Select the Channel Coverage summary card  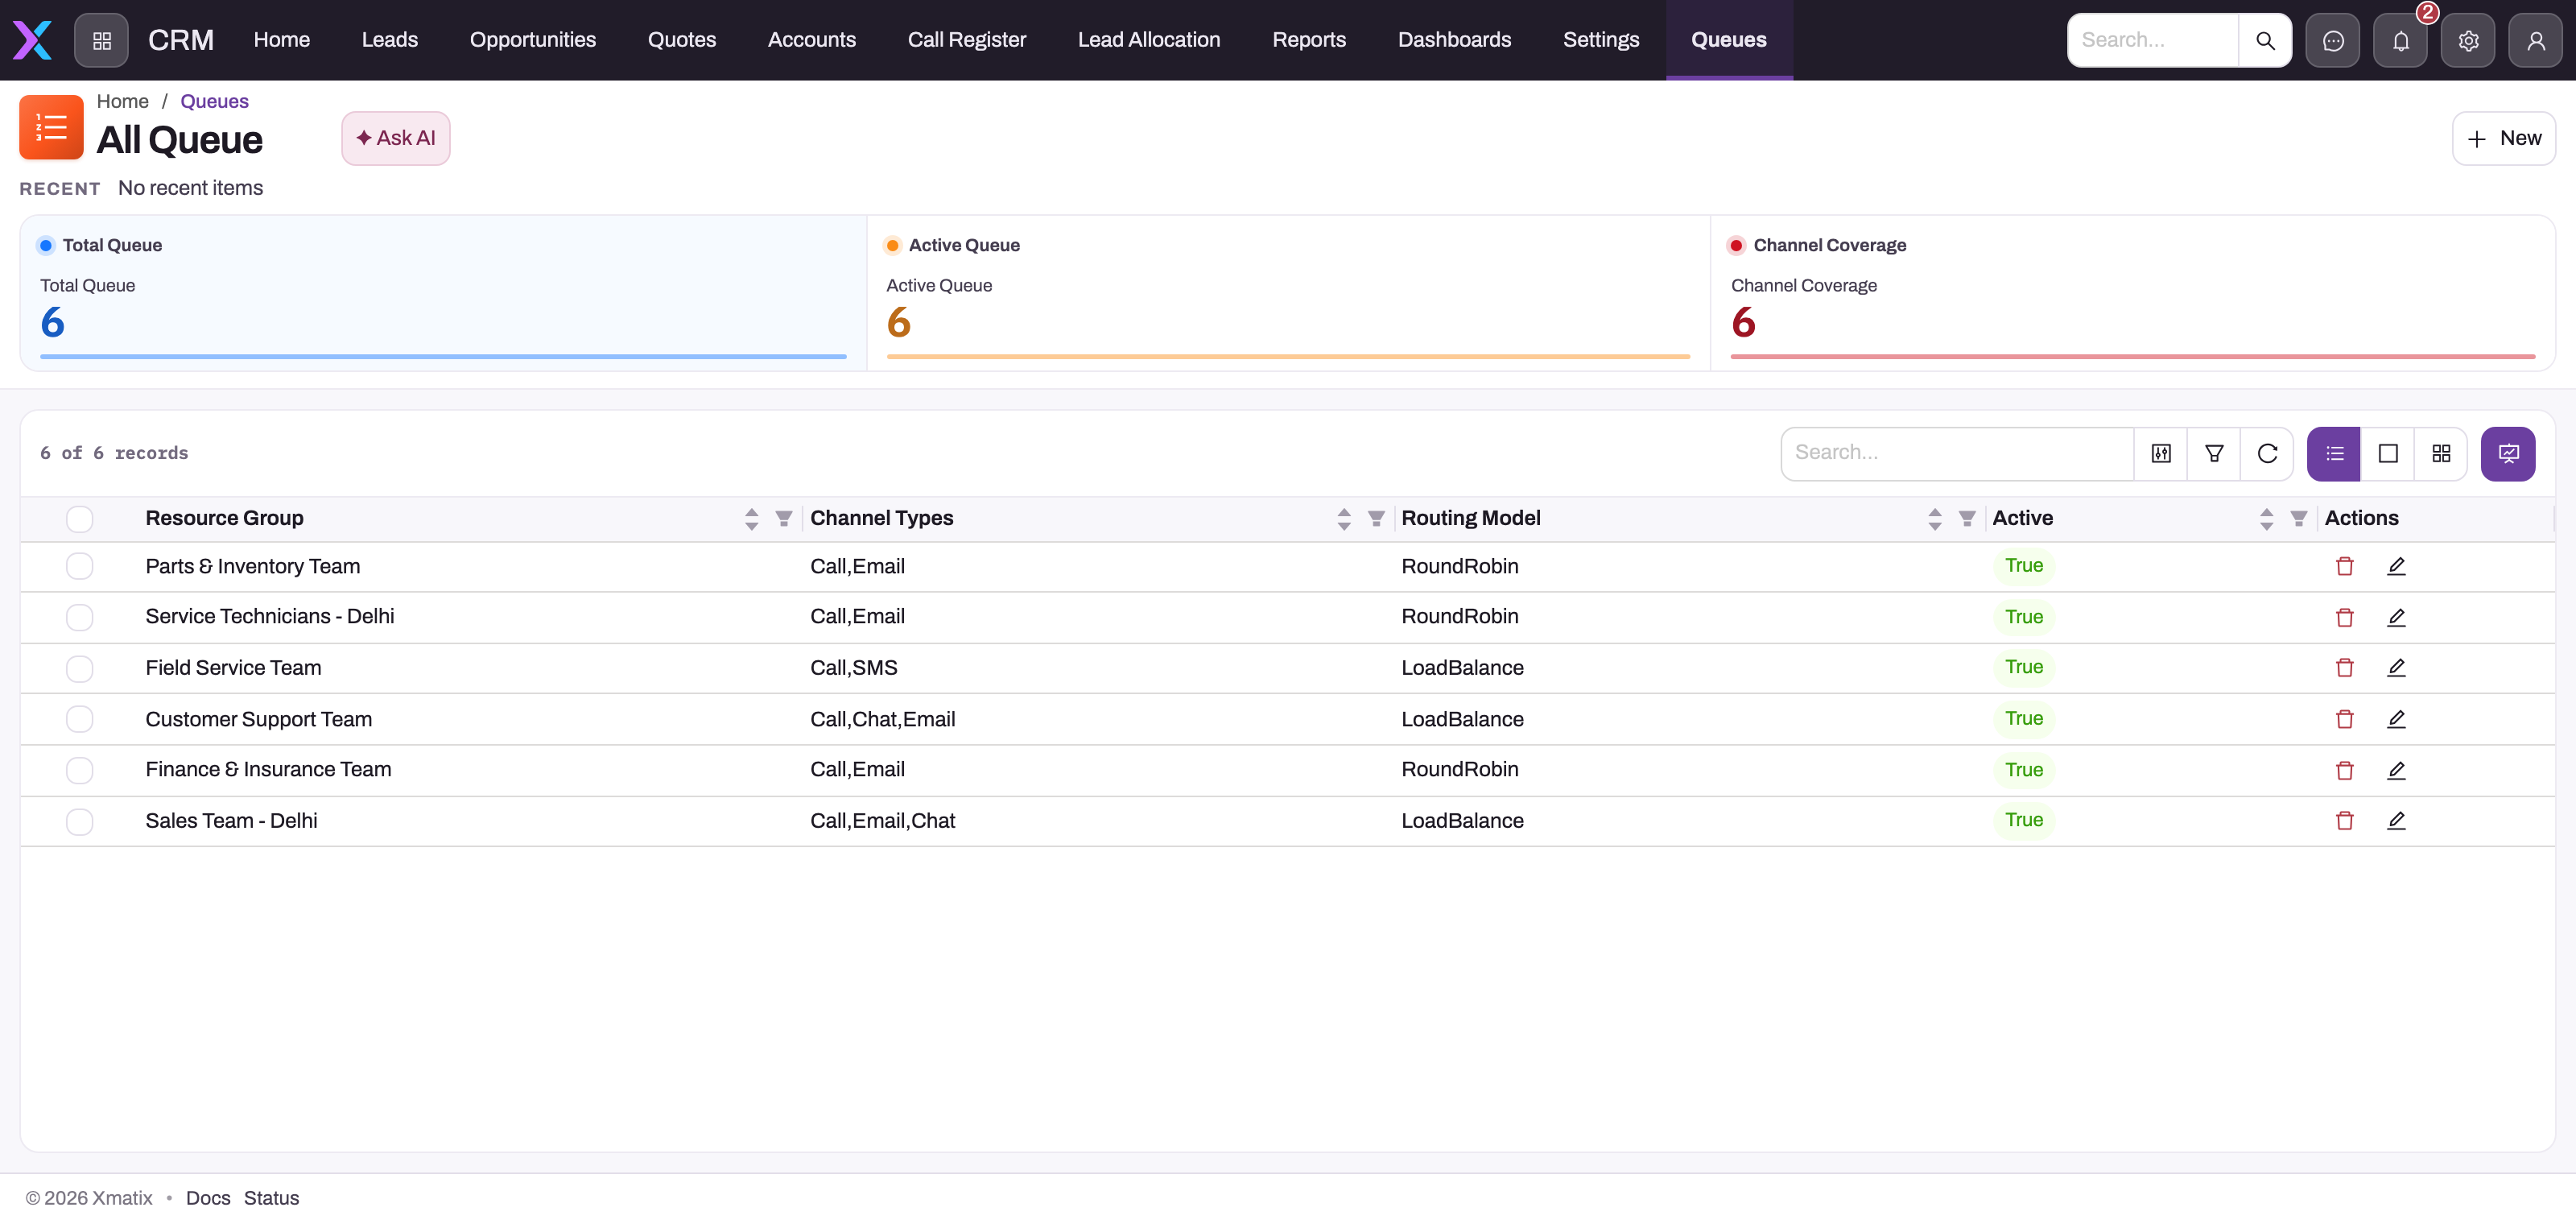2133,293
